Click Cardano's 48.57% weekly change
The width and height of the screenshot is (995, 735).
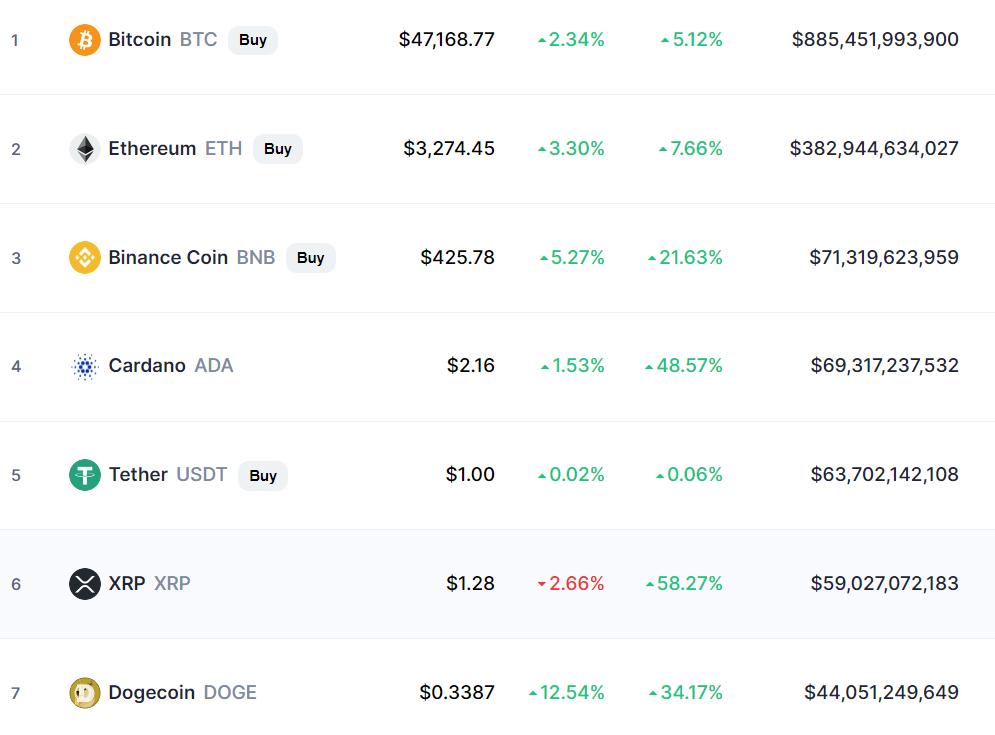683,366
